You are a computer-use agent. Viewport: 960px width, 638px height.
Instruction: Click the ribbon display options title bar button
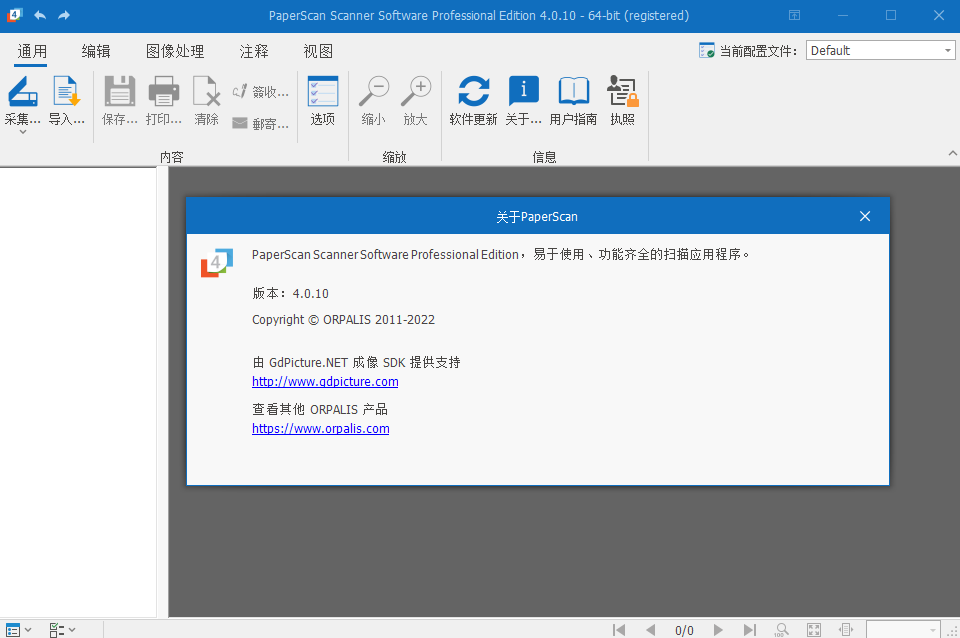pyautogui.click(x=794, y=15)
